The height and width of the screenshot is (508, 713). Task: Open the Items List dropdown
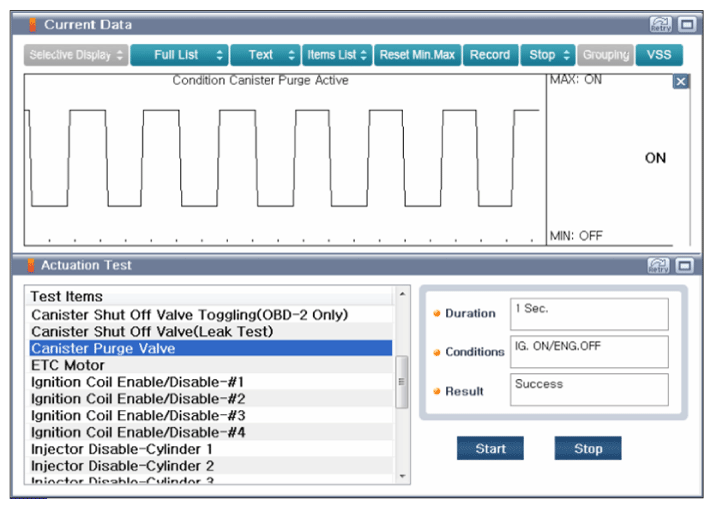pos(337,55)
